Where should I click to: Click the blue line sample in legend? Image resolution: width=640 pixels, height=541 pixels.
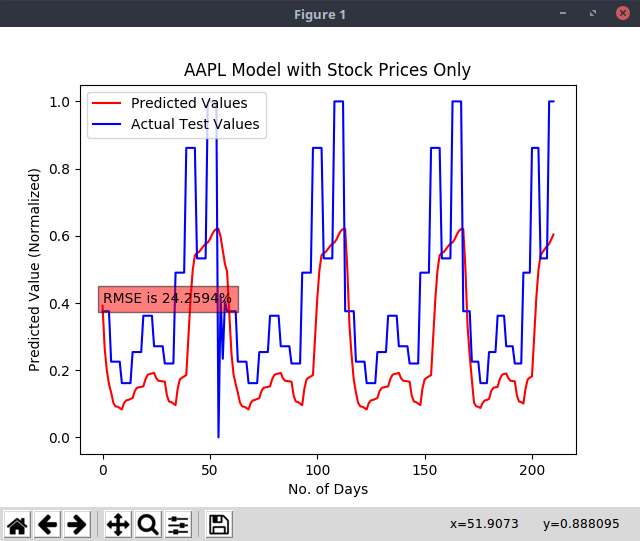pos(107,124)
